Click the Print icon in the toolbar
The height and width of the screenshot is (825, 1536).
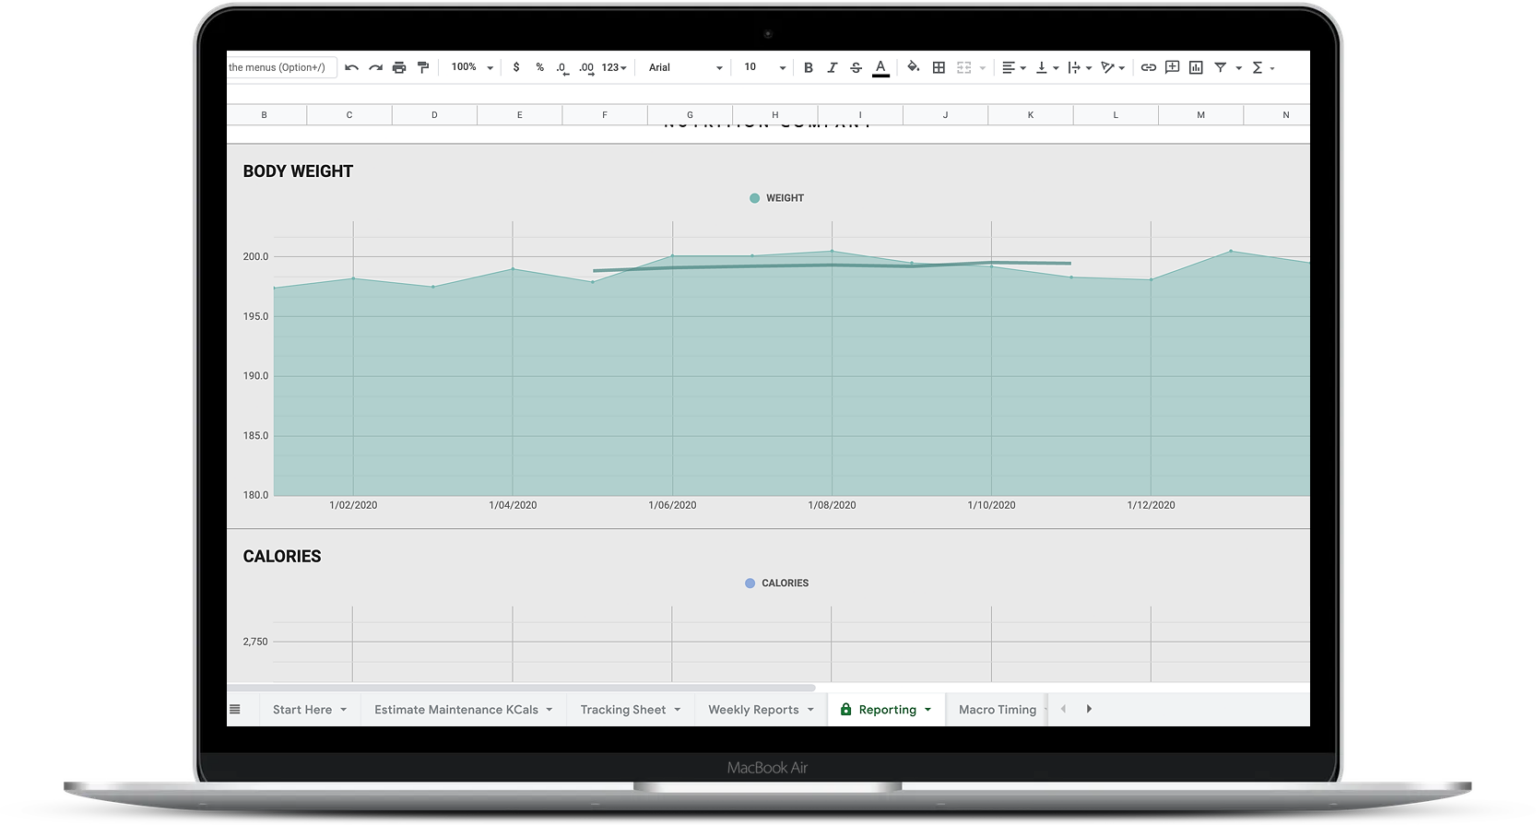(x=398, y=66)
